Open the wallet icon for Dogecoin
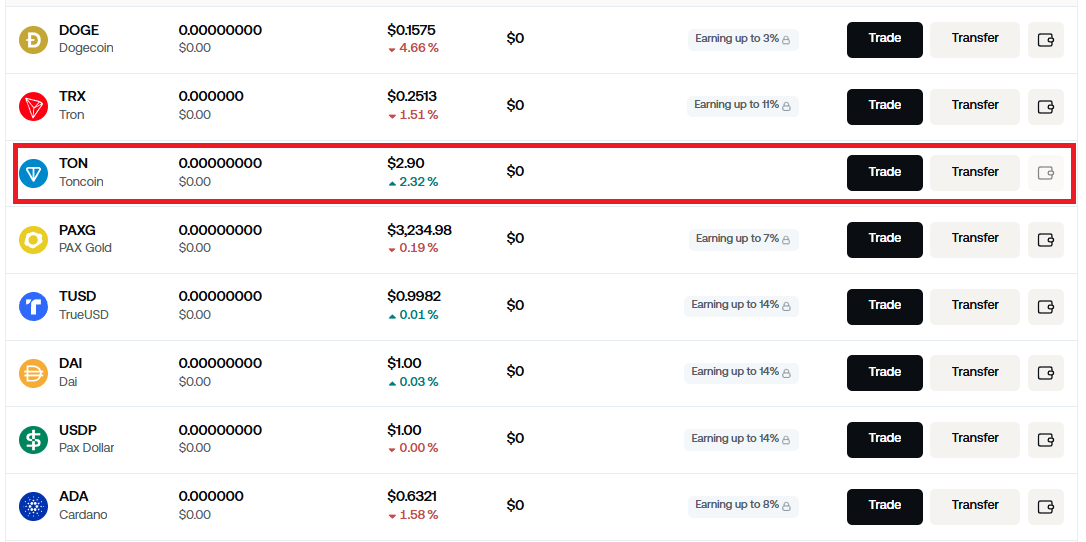The image size is (1086, 542). pos(1045,40)
